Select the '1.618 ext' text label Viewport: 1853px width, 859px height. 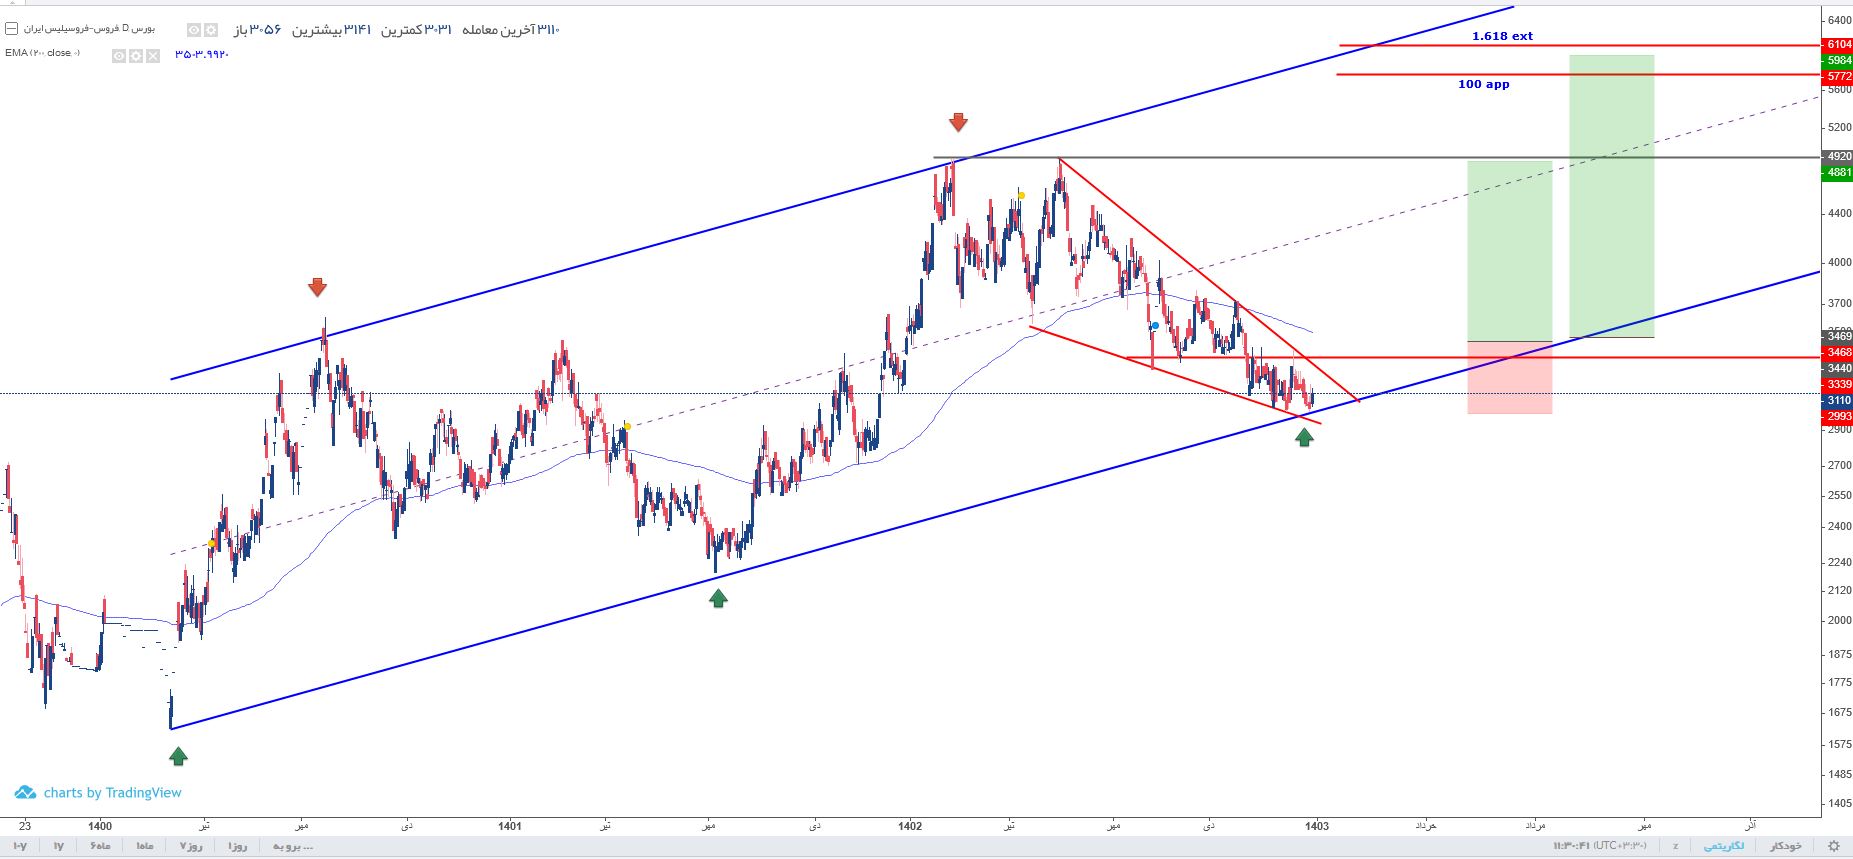(x=1502, y=36)
